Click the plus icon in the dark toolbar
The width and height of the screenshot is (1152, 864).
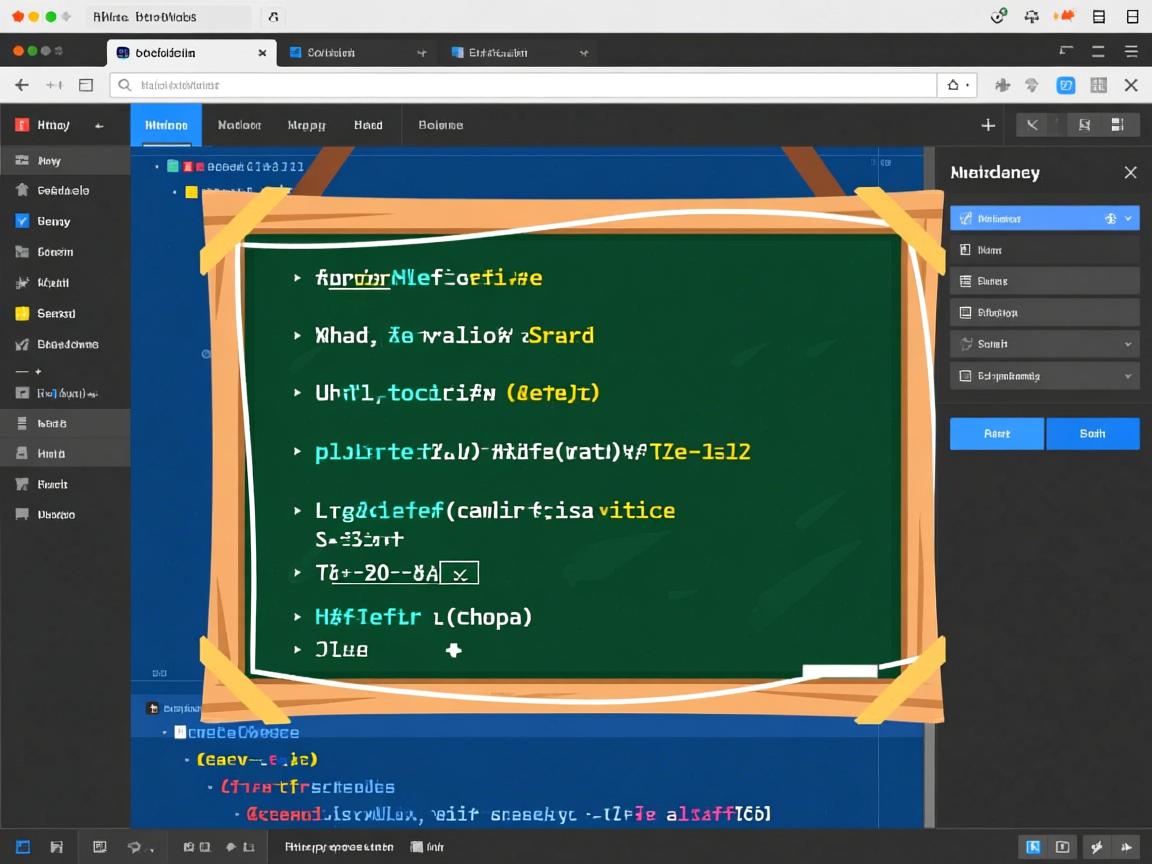click(x=988, y=125)
